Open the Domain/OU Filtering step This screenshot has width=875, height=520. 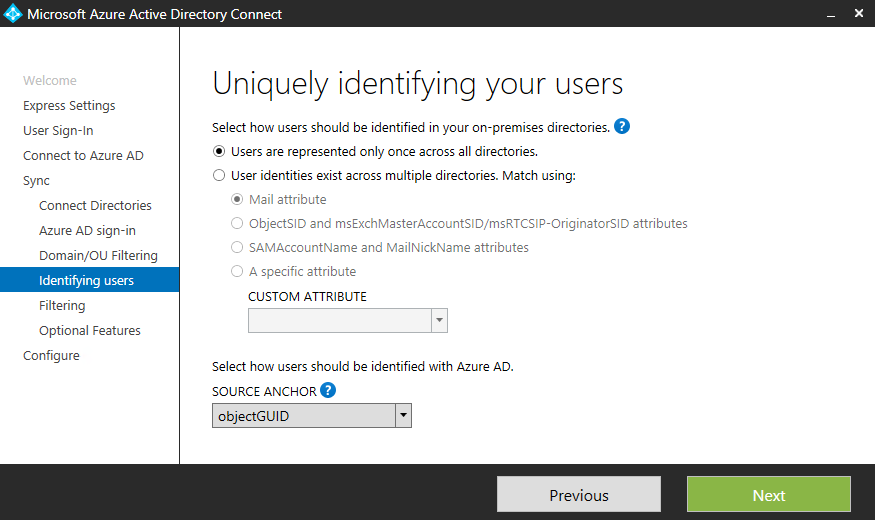point(98,256)
